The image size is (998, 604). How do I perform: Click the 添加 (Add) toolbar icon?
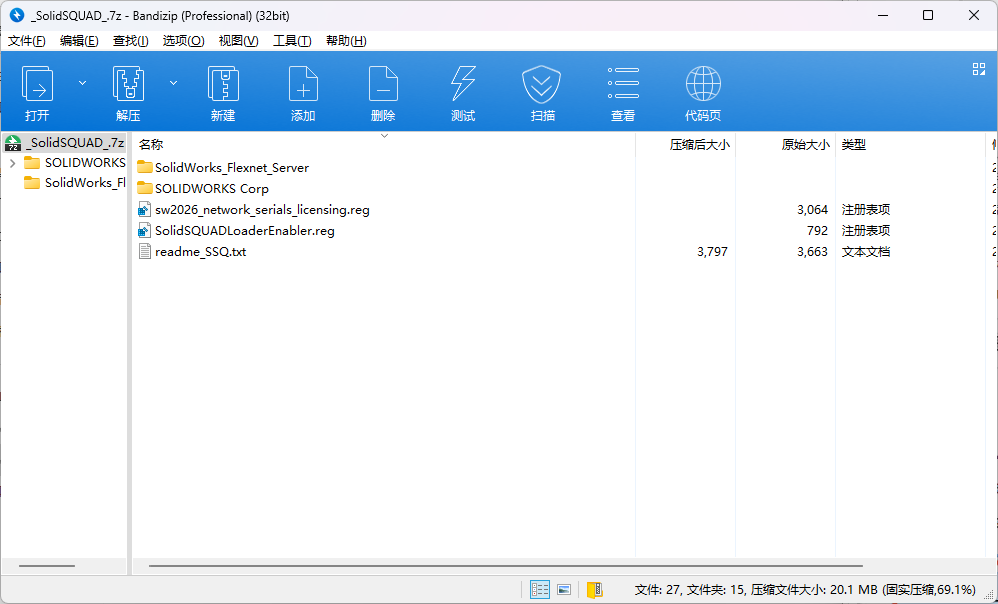point(303,85)
